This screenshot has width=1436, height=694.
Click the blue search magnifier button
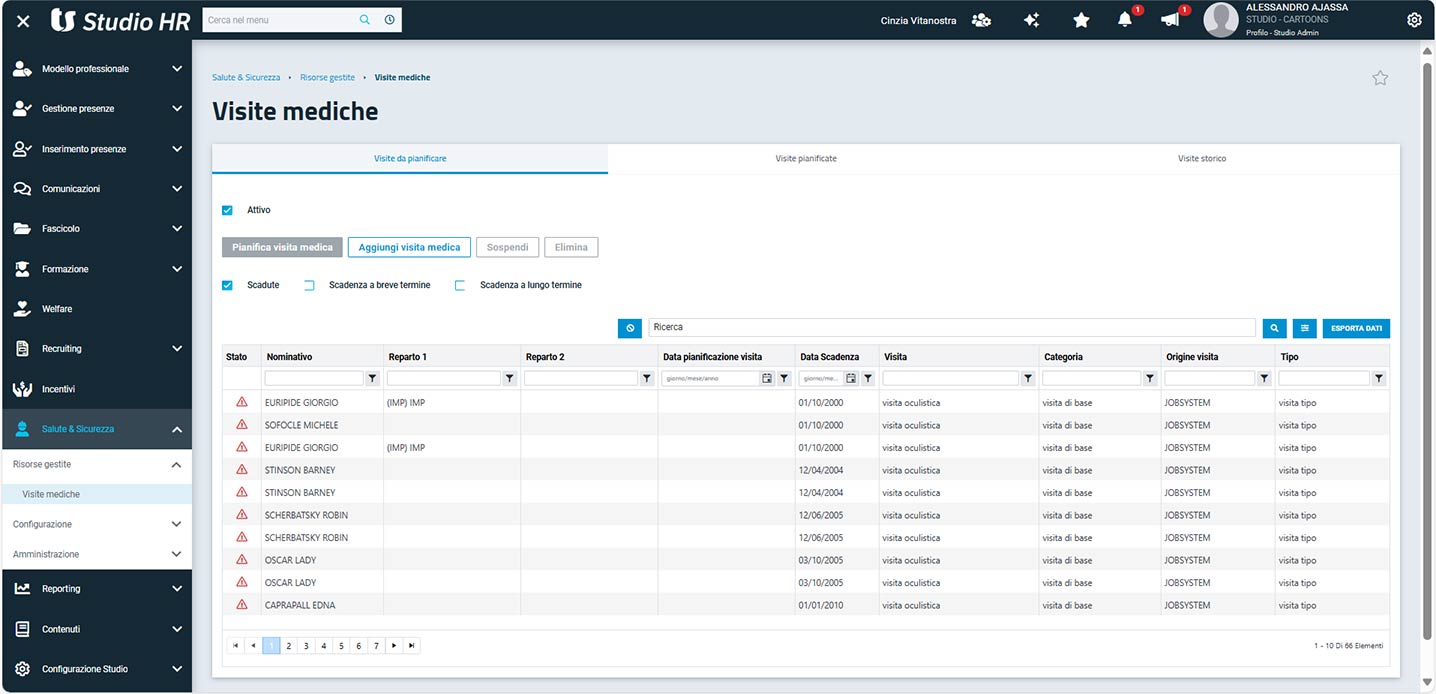(1274, 328)
